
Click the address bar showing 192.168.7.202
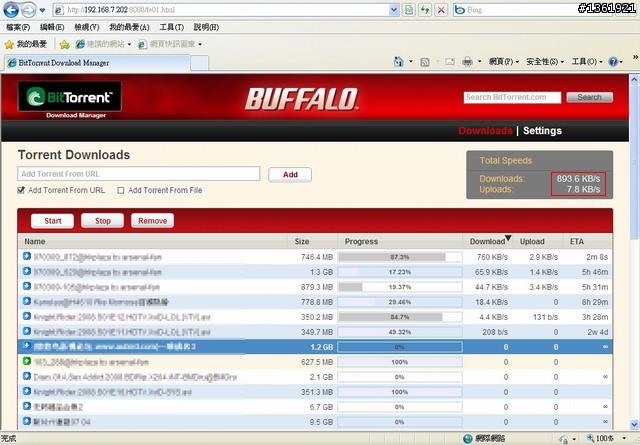pos(221,10)
